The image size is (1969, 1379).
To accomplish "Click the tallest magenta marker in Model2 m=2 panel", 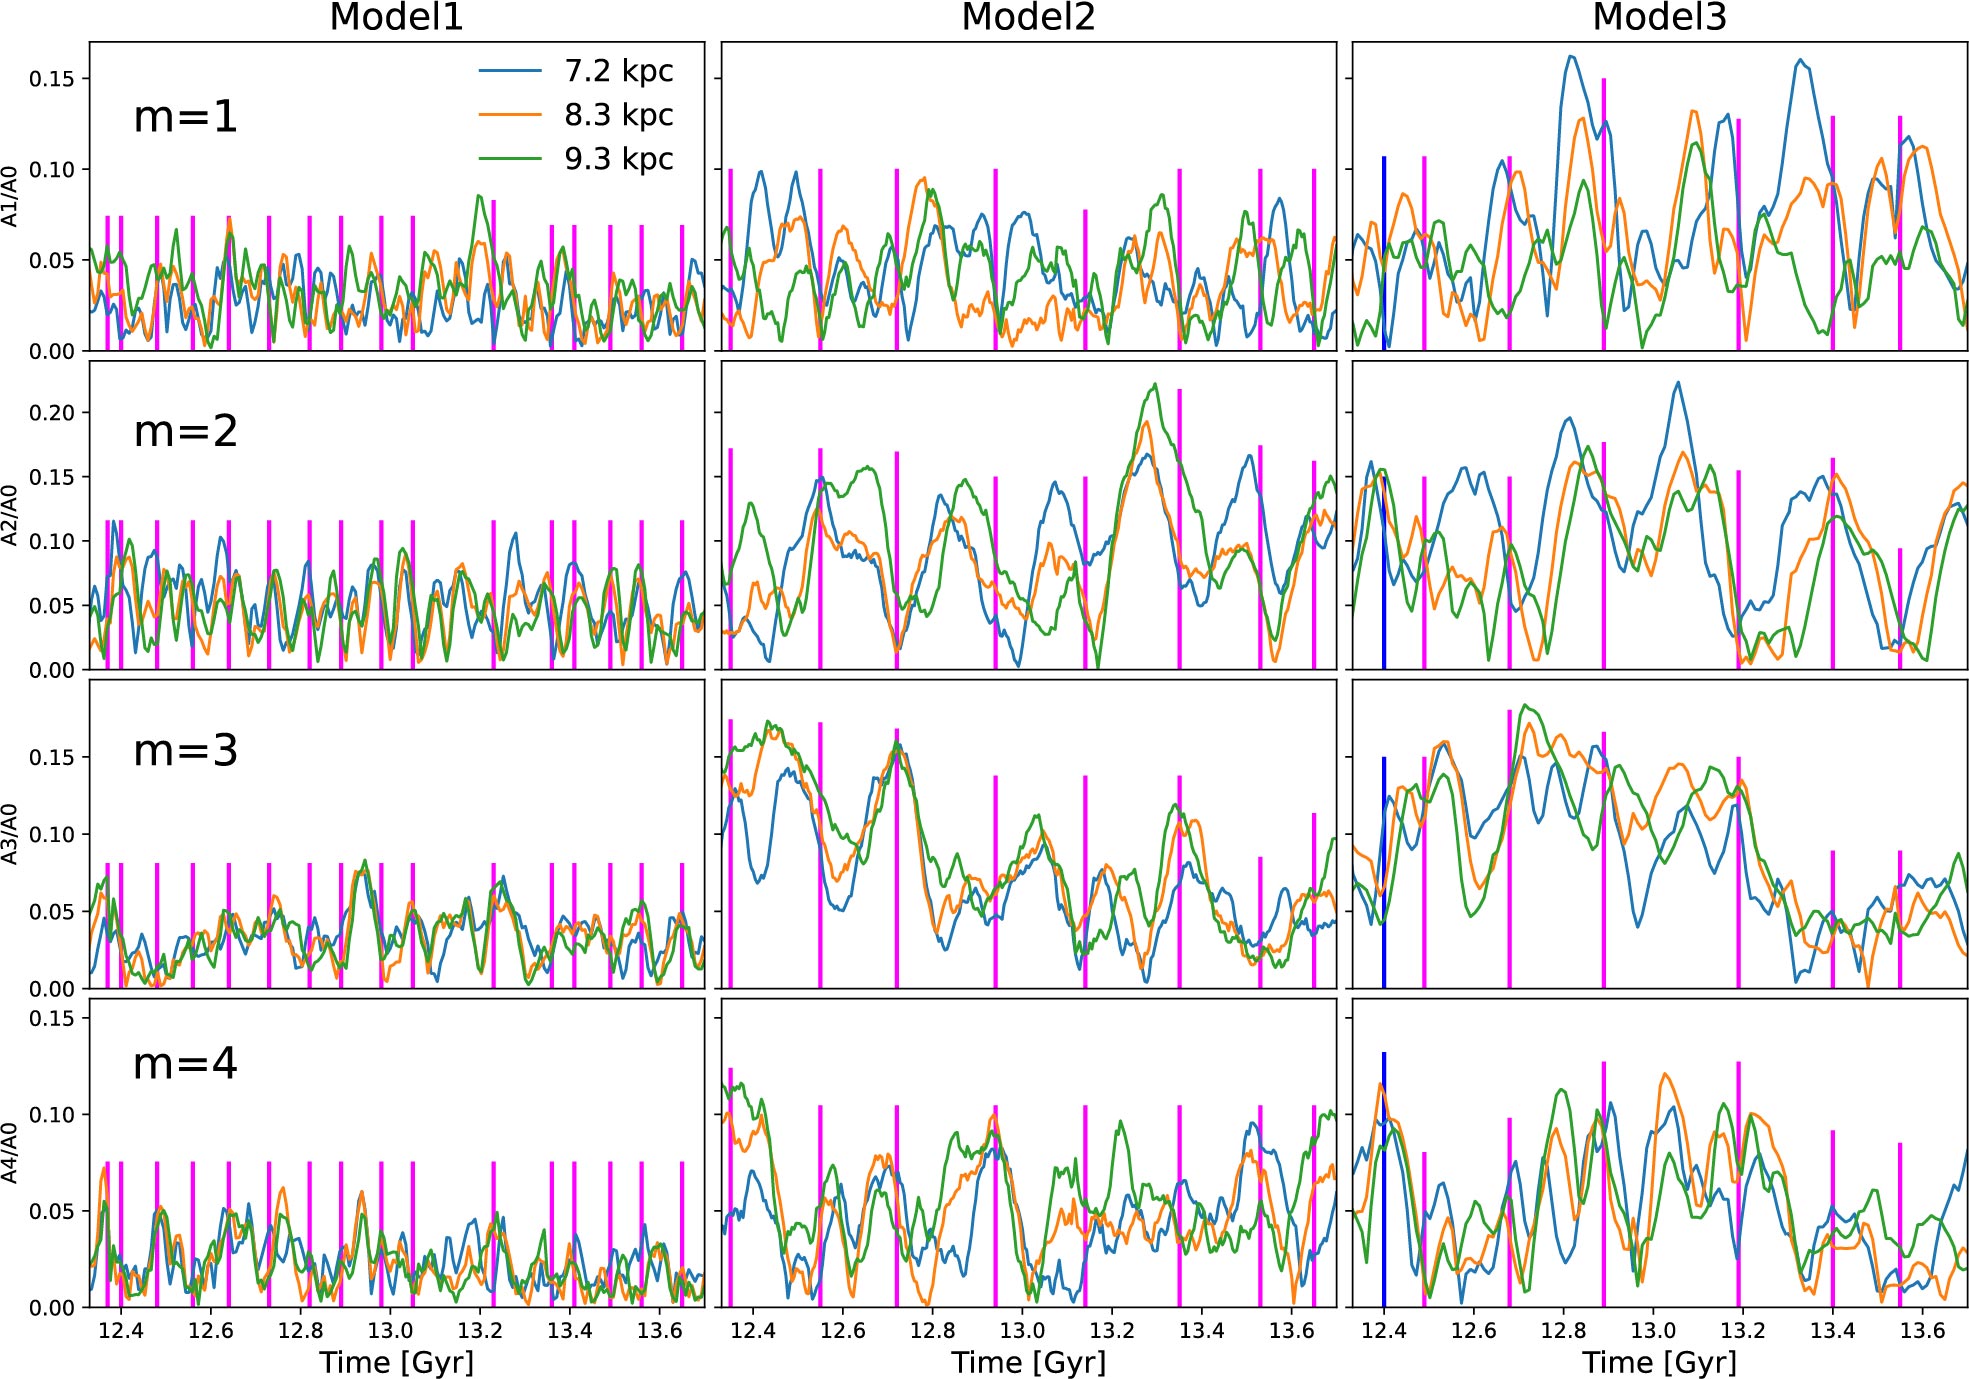I will click(x=1180, y=529).
